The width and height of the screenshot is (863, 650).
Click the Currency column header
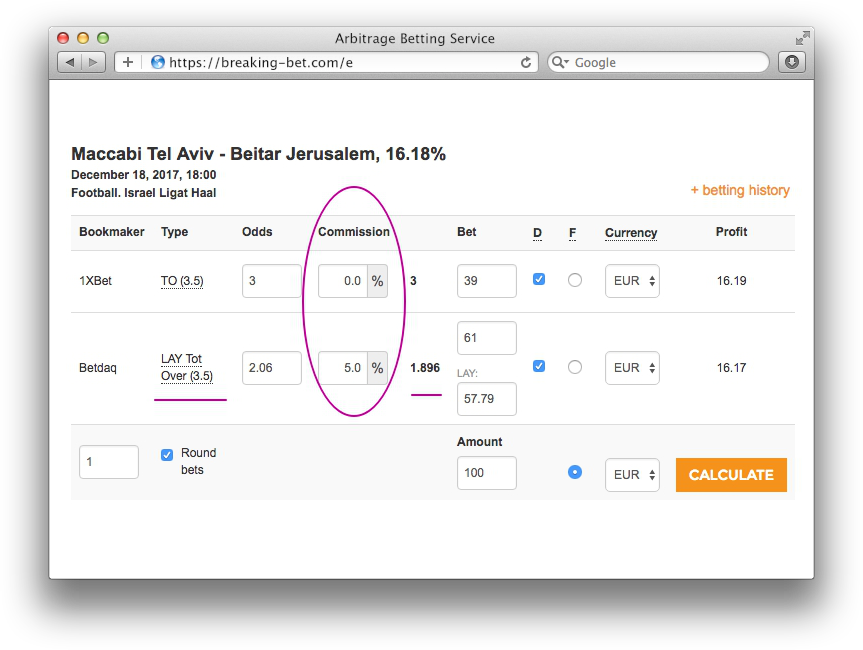pos(631,233)
